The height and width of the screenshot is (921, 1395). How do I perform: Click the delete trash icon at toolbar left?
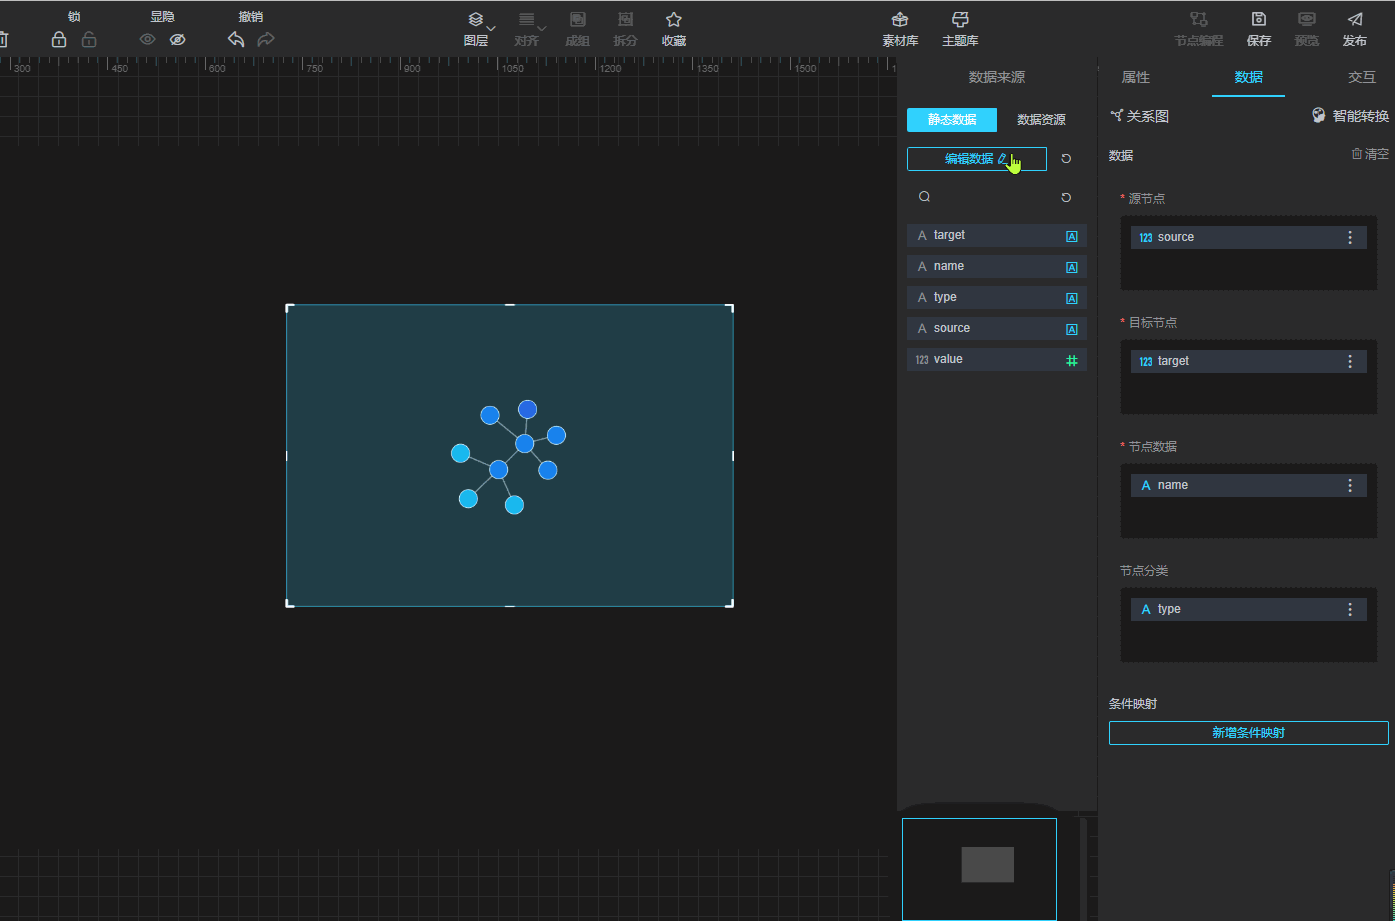tap(3, 40)
